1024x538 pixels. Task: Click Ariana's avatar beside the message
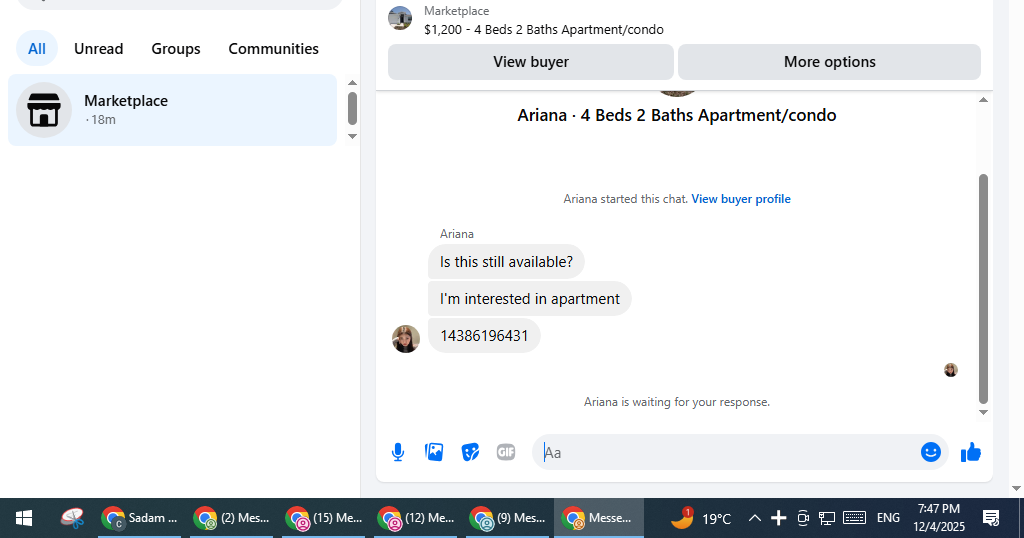click(x=406, y=339)
